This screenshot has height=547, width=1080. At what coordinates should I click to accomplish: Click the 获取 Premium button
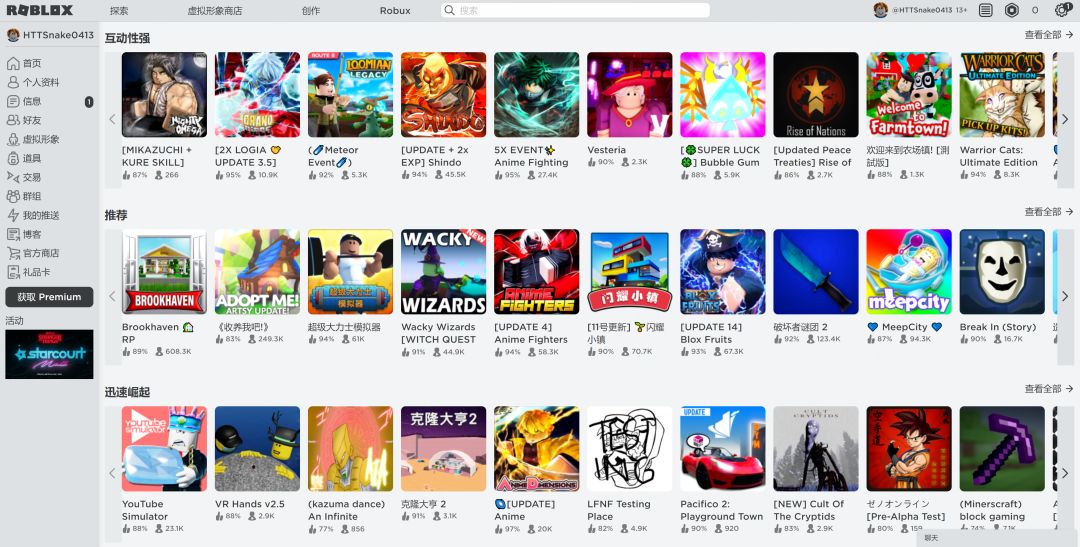(x=49, y=297)
